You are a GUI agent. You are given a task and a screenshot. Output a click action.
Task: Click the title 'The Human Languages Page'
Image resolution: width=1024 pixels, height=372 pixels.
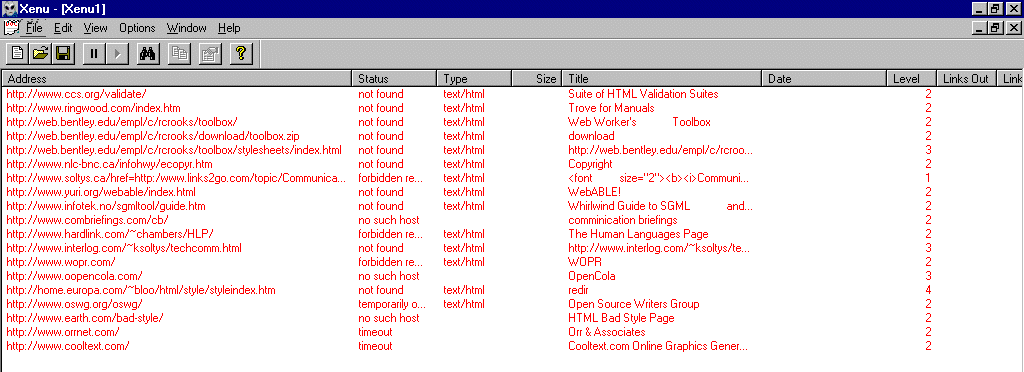[638, 234]
